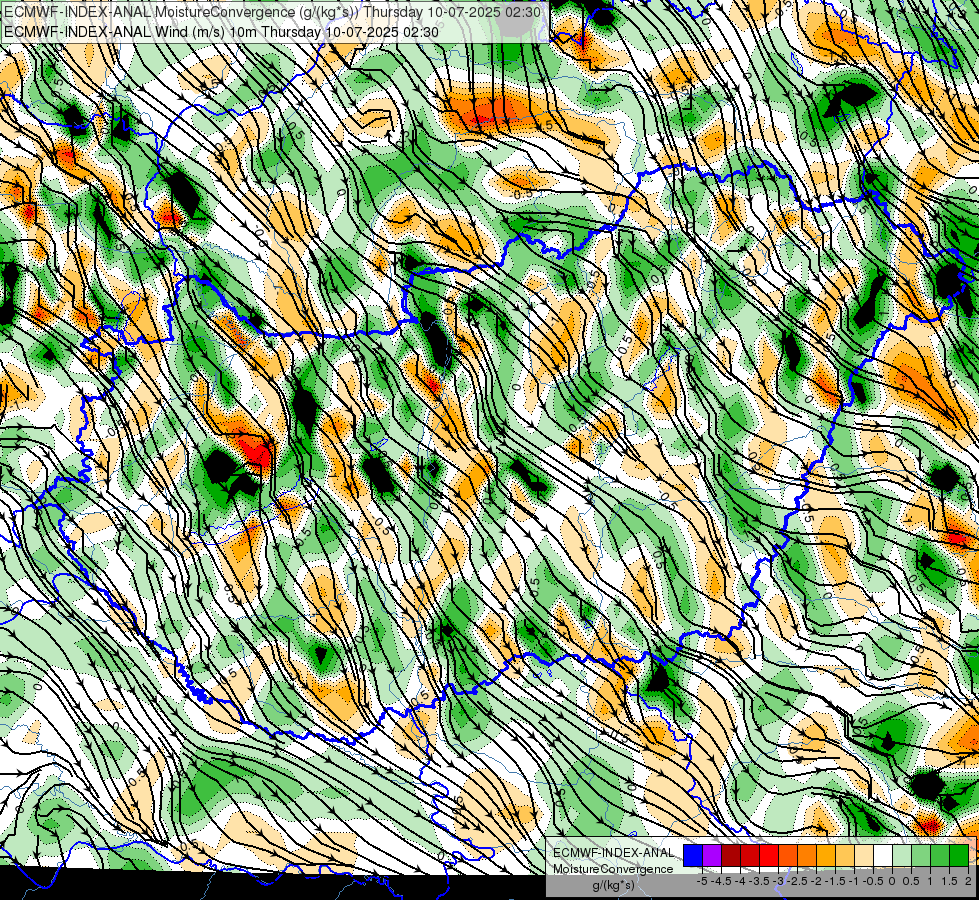Select the darkest green swatch between 1.5 and 2

(x=960, y=856)
